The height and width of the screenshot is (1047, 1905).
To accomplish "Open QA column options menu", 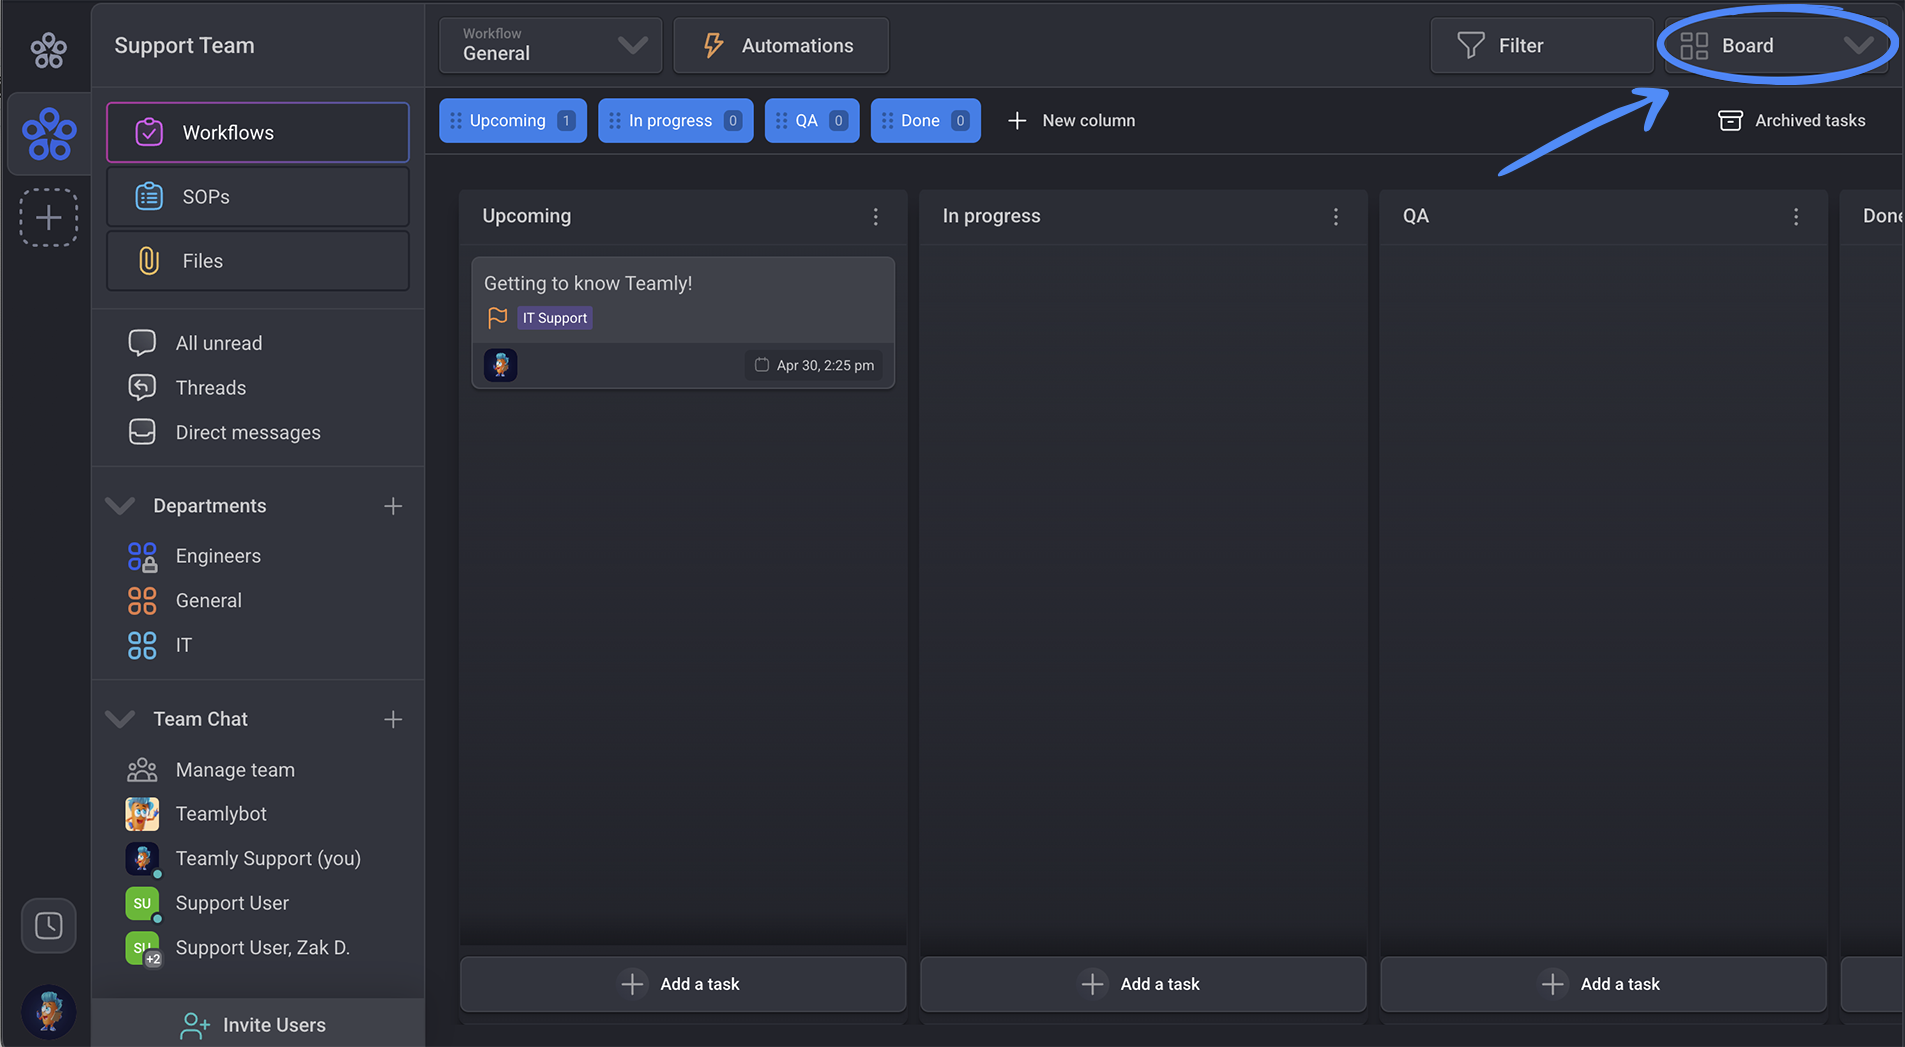I will tap(1796, 216).
